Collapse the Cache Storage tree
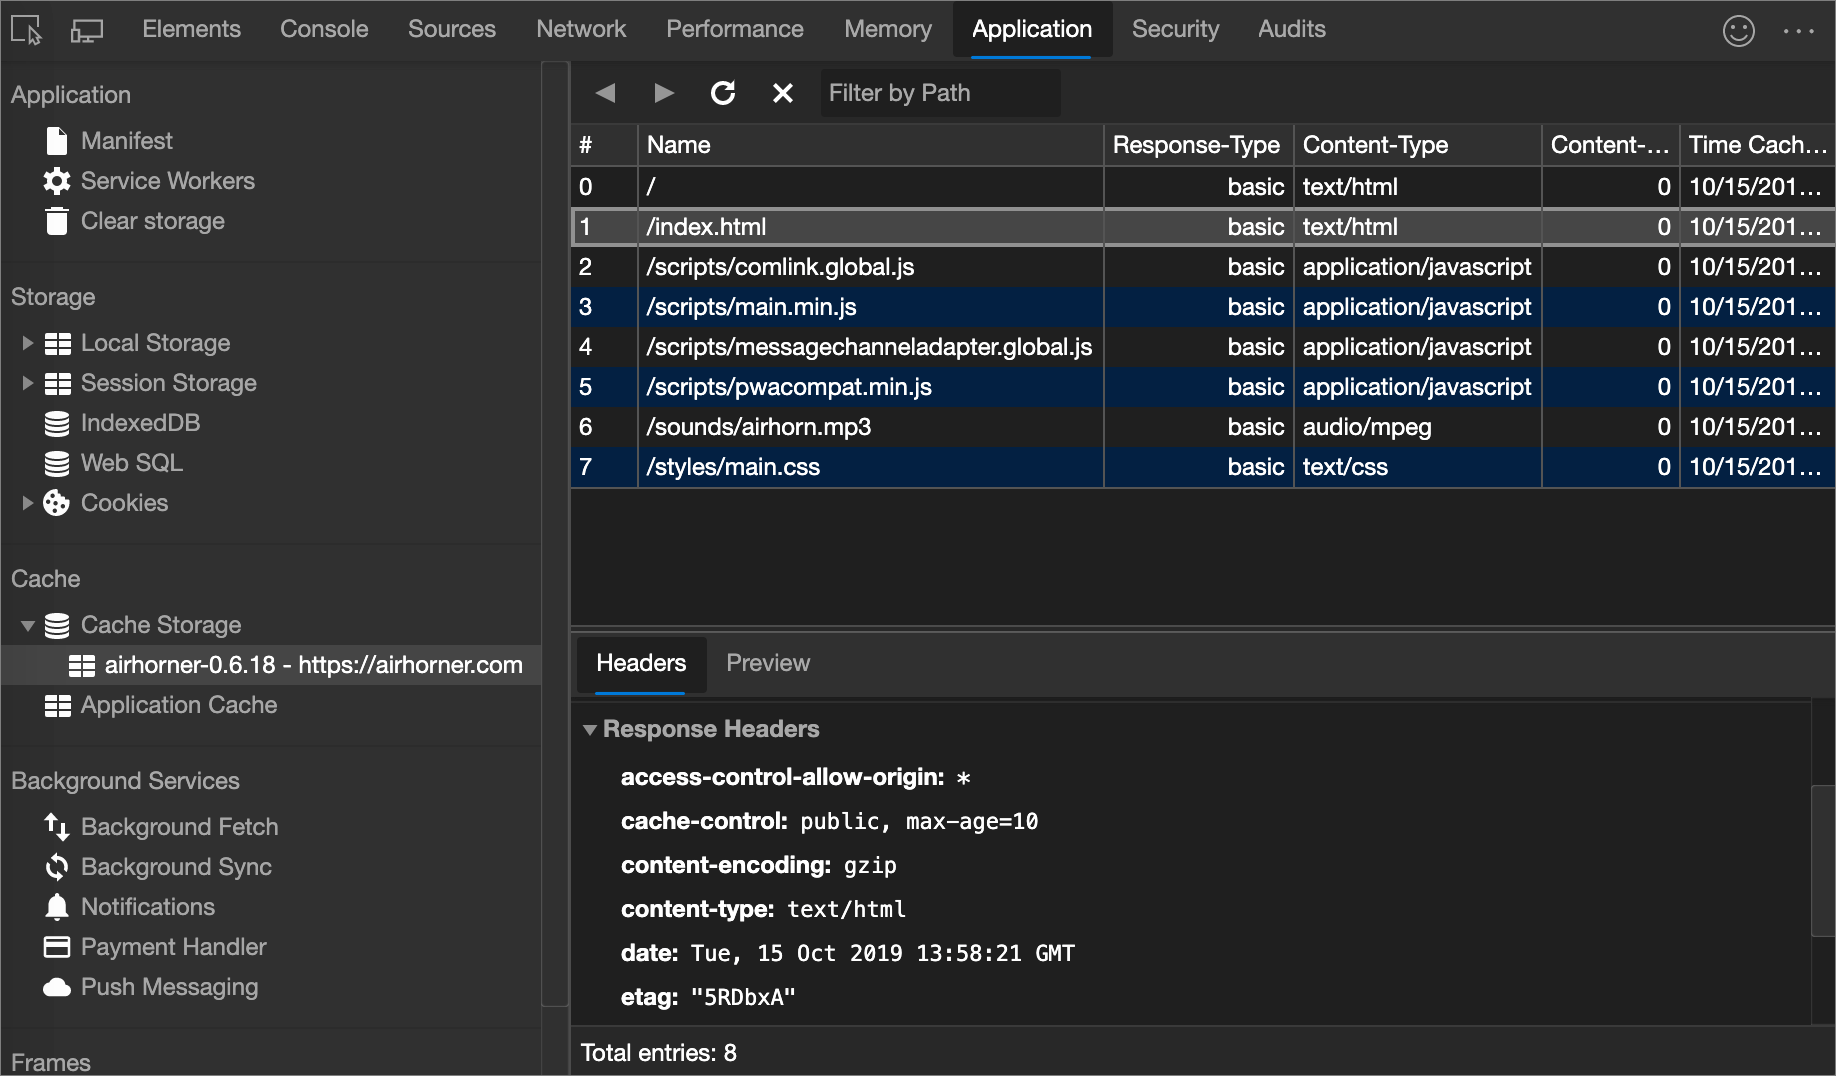This screenshot has width=1836, height=1076. 27,625
